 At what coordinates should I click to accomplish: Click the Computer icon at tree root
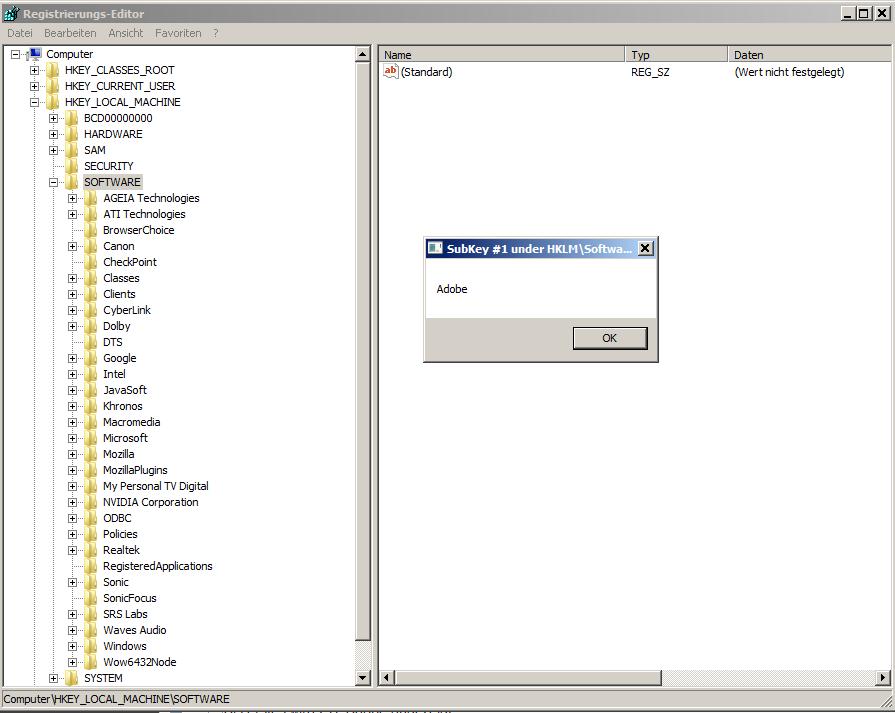point(34,54)
